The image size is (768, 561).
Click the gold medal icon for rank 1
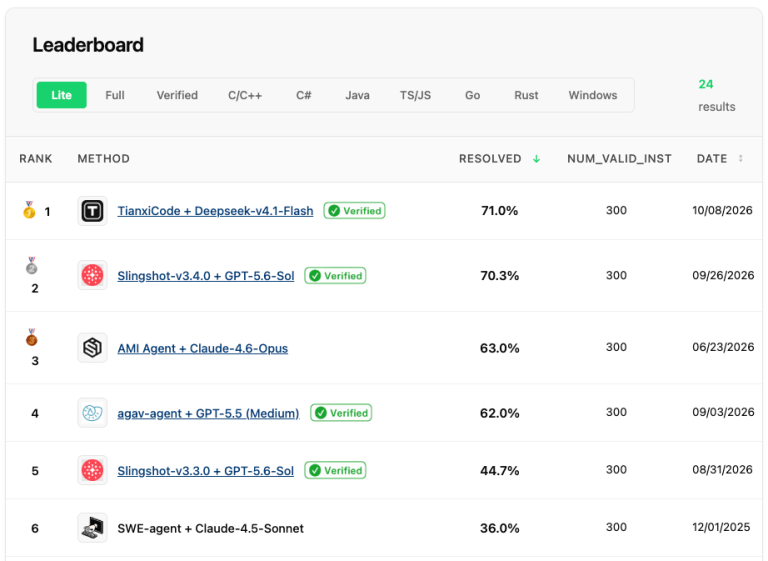(29, 210)
